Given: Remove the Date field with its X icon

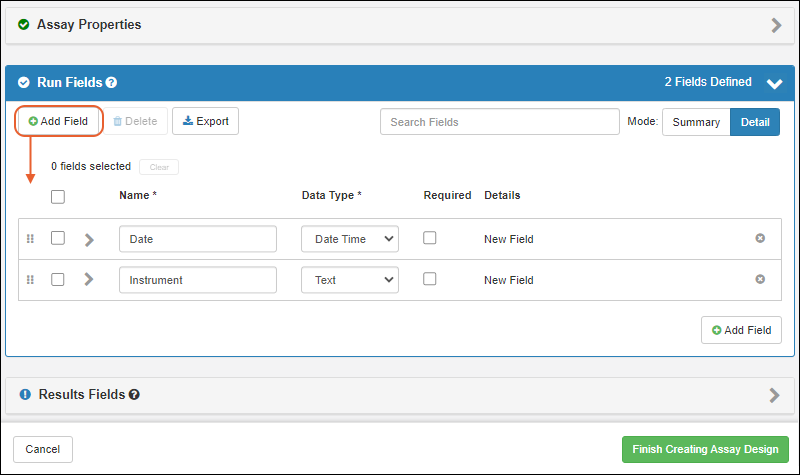Looking at the screenshot, I should click(x=760, y=238).
